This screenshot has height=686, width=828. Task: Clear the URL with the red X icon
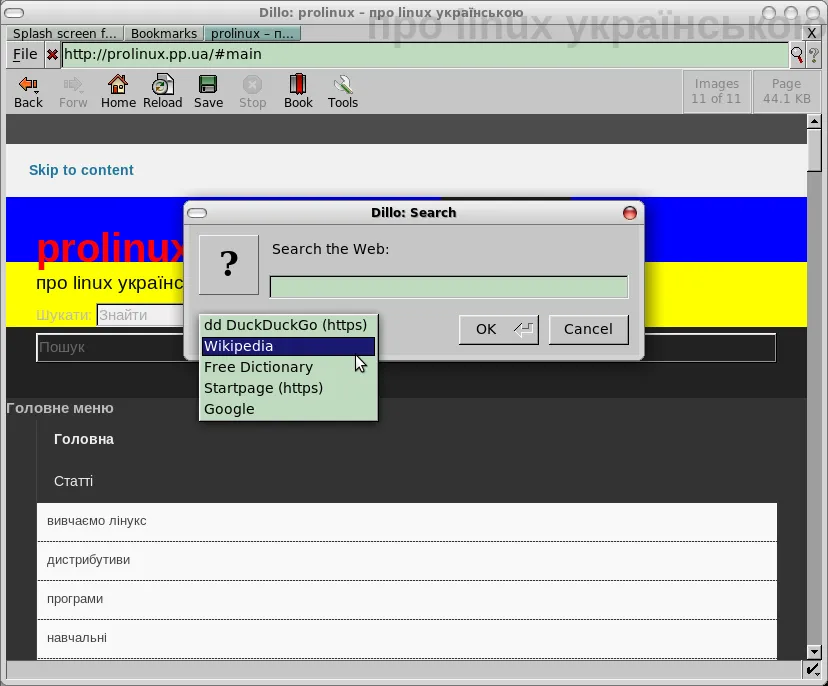tap(52, 54)
